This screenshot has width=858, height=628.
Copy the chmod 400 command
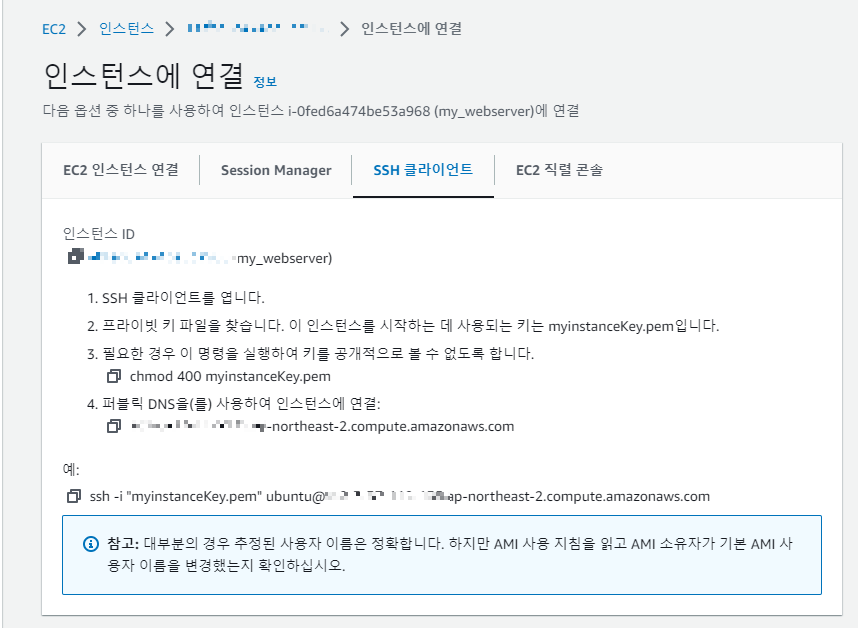[114, 376]
